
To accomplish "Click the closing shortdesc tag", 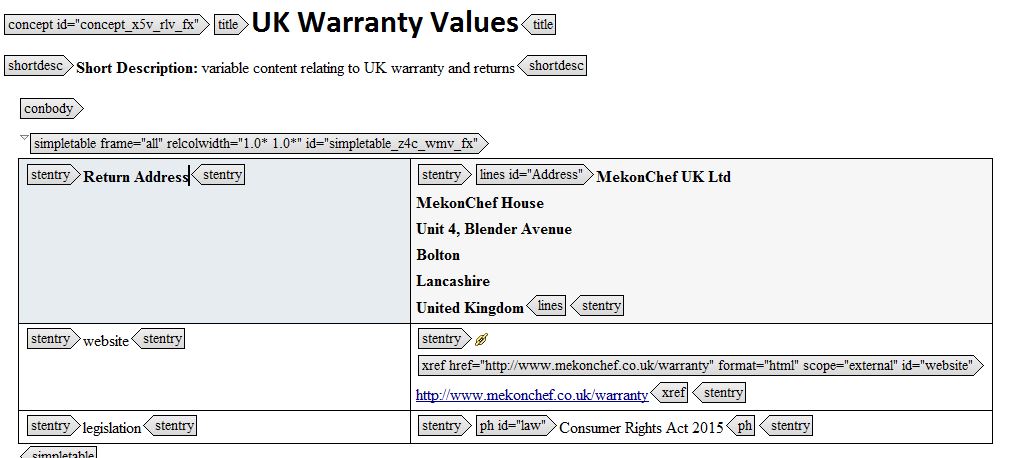I will click(x=553, y=66).
